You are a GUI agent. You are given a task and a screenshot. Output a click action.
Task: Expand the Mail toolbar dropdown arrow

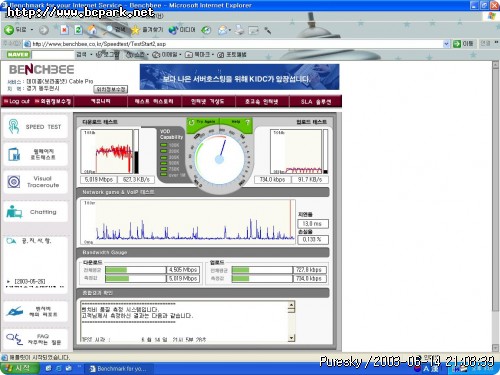coord(230,30)
